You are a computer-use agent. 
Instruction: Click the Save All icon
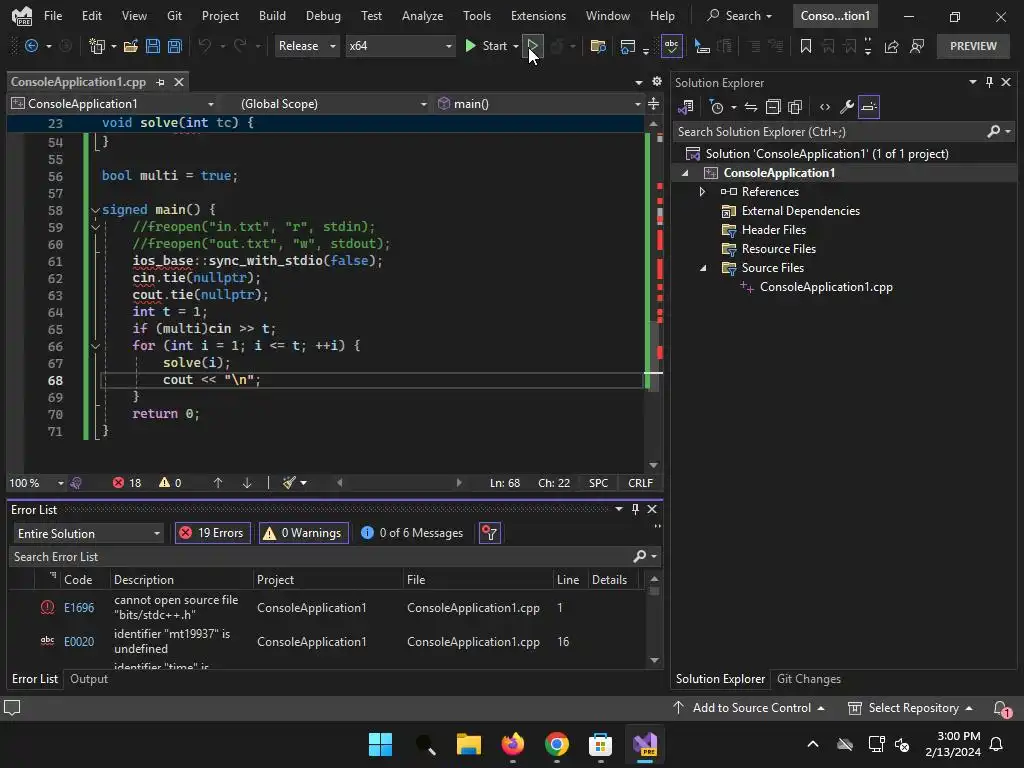[x=175, y=46]
